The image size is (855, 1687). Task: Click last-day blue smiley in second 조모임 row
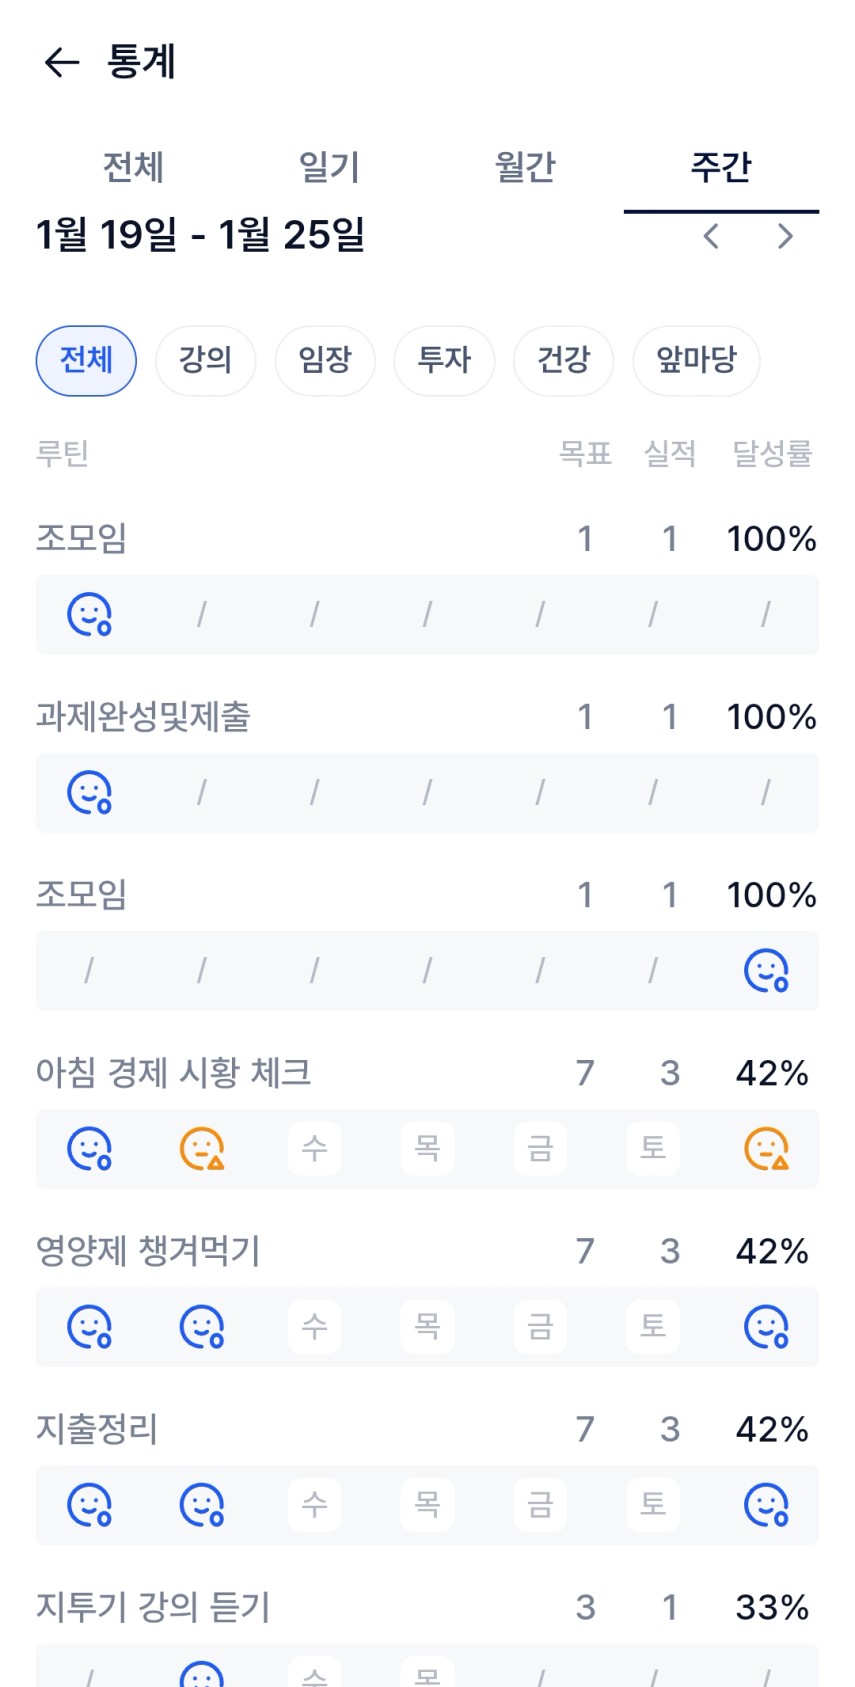tap(766, 970)
